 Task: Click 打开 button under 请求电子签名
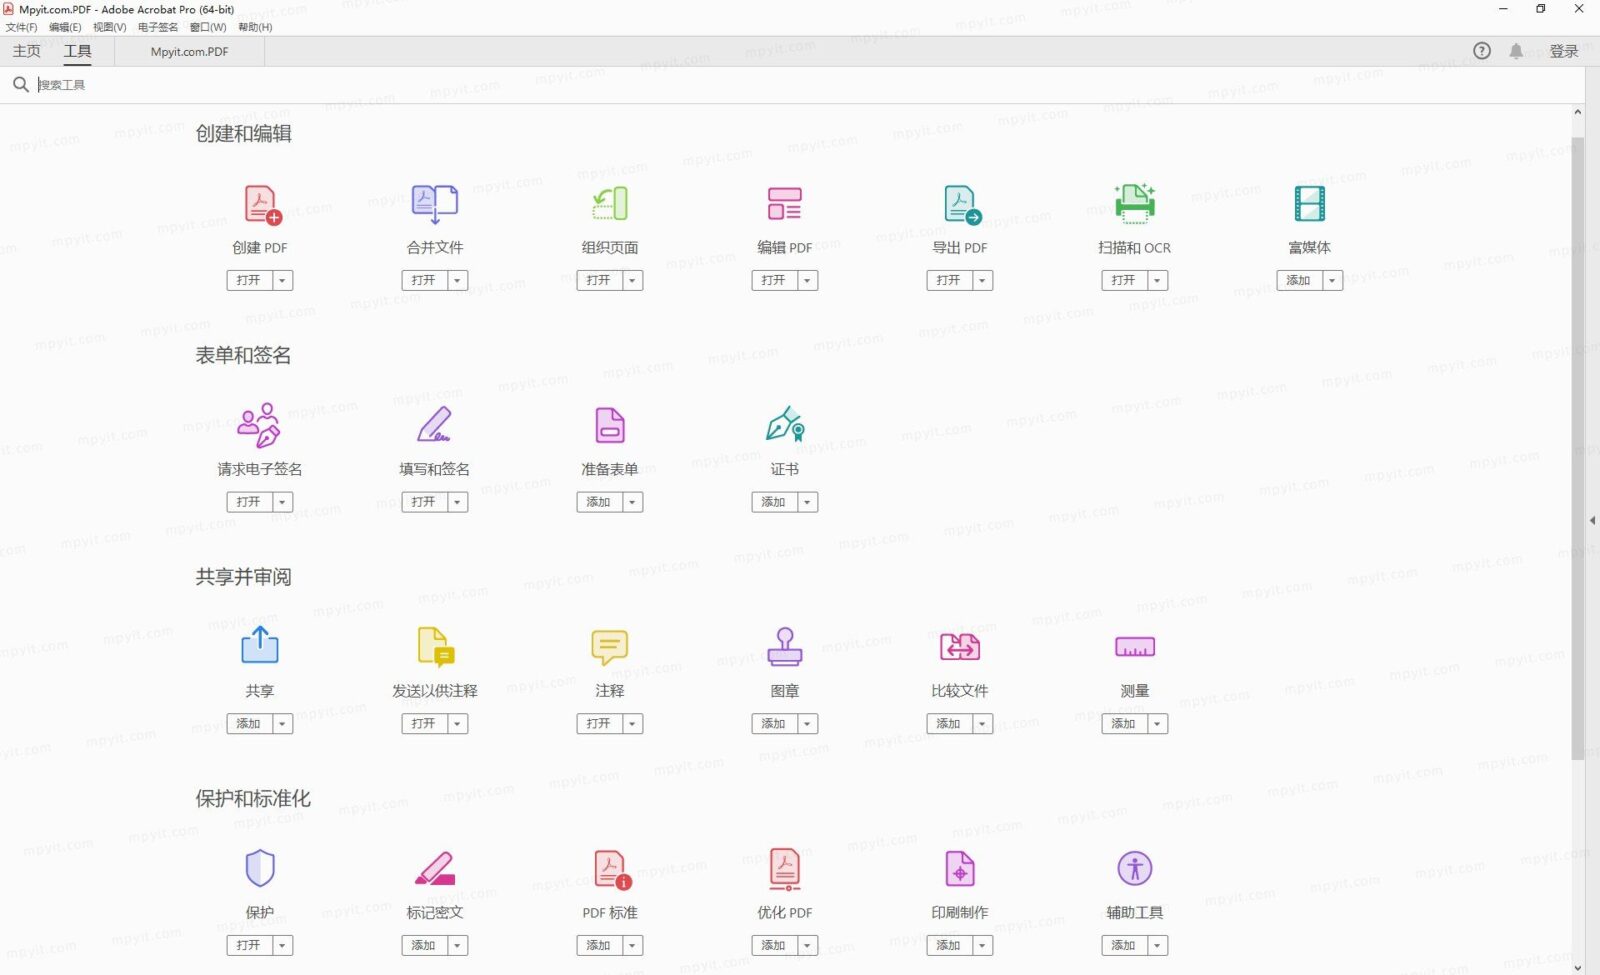[249, 502]
